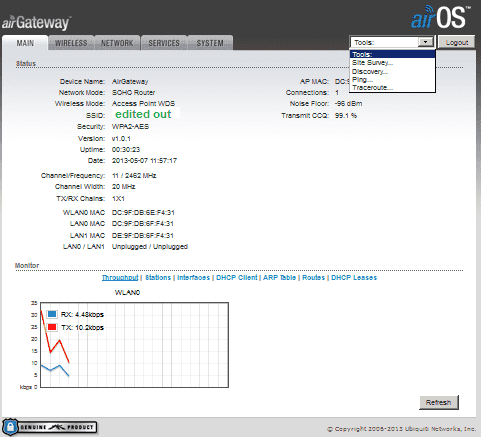
Task: Click the Transmit CCQ value 99.1 %
Action: 346,116
